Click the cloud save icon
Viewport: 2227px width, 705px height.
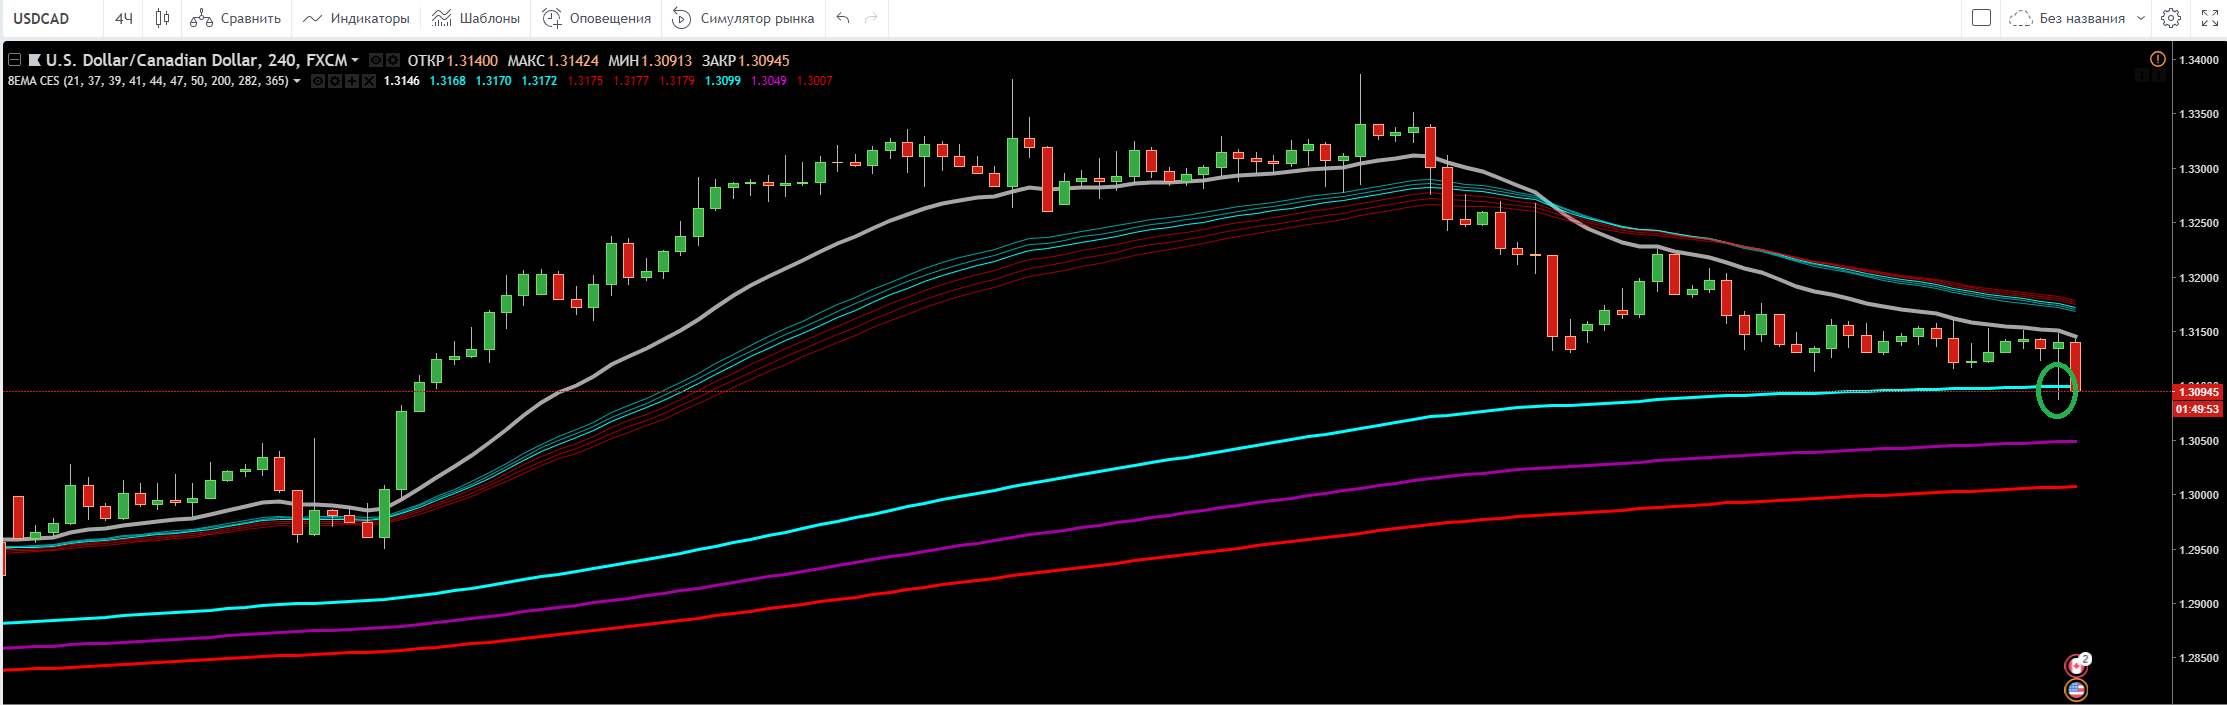(x=2021, y=18)
